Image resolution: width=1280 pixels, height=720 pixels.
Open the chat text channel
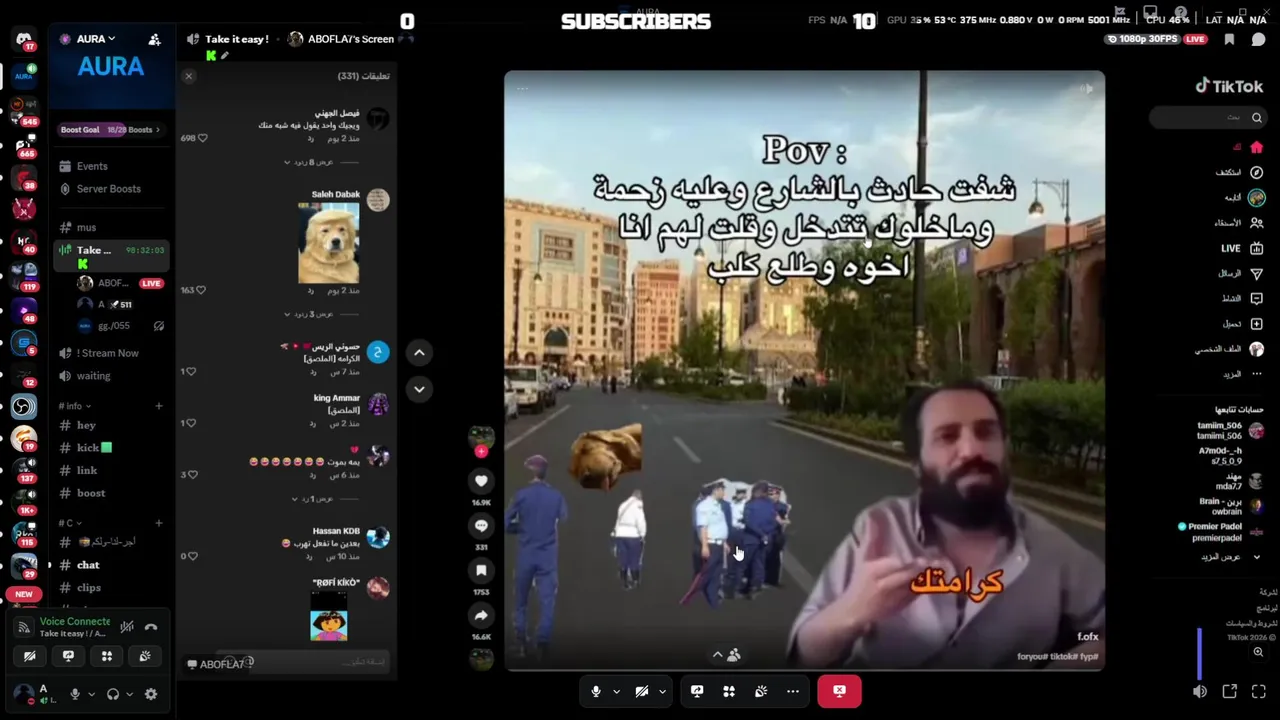pyautogui.click(x=88, y=565)
